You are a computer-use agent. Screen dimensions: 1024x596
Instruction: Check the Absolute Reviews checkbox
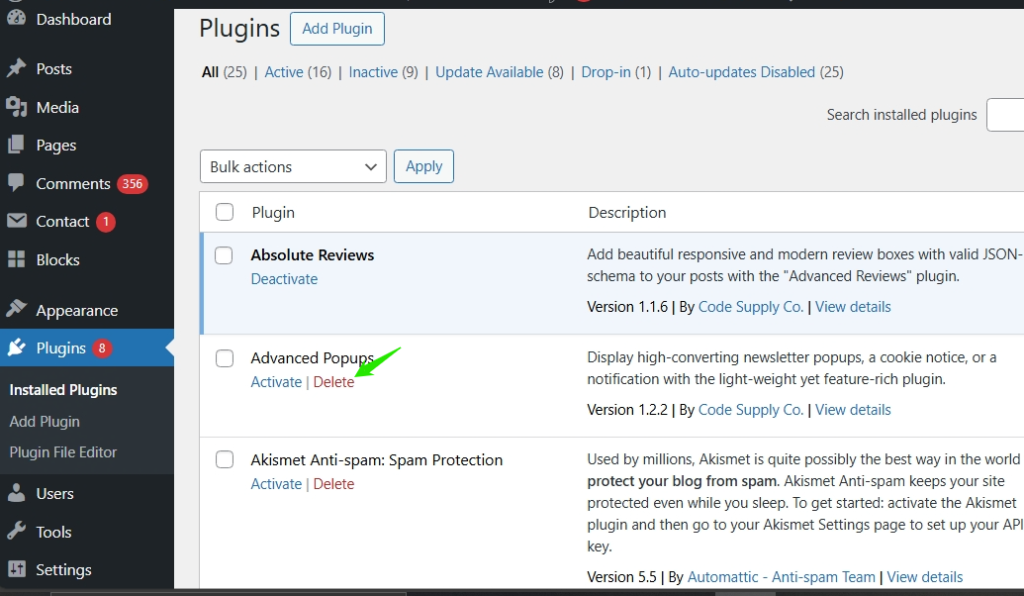point(224,255)
